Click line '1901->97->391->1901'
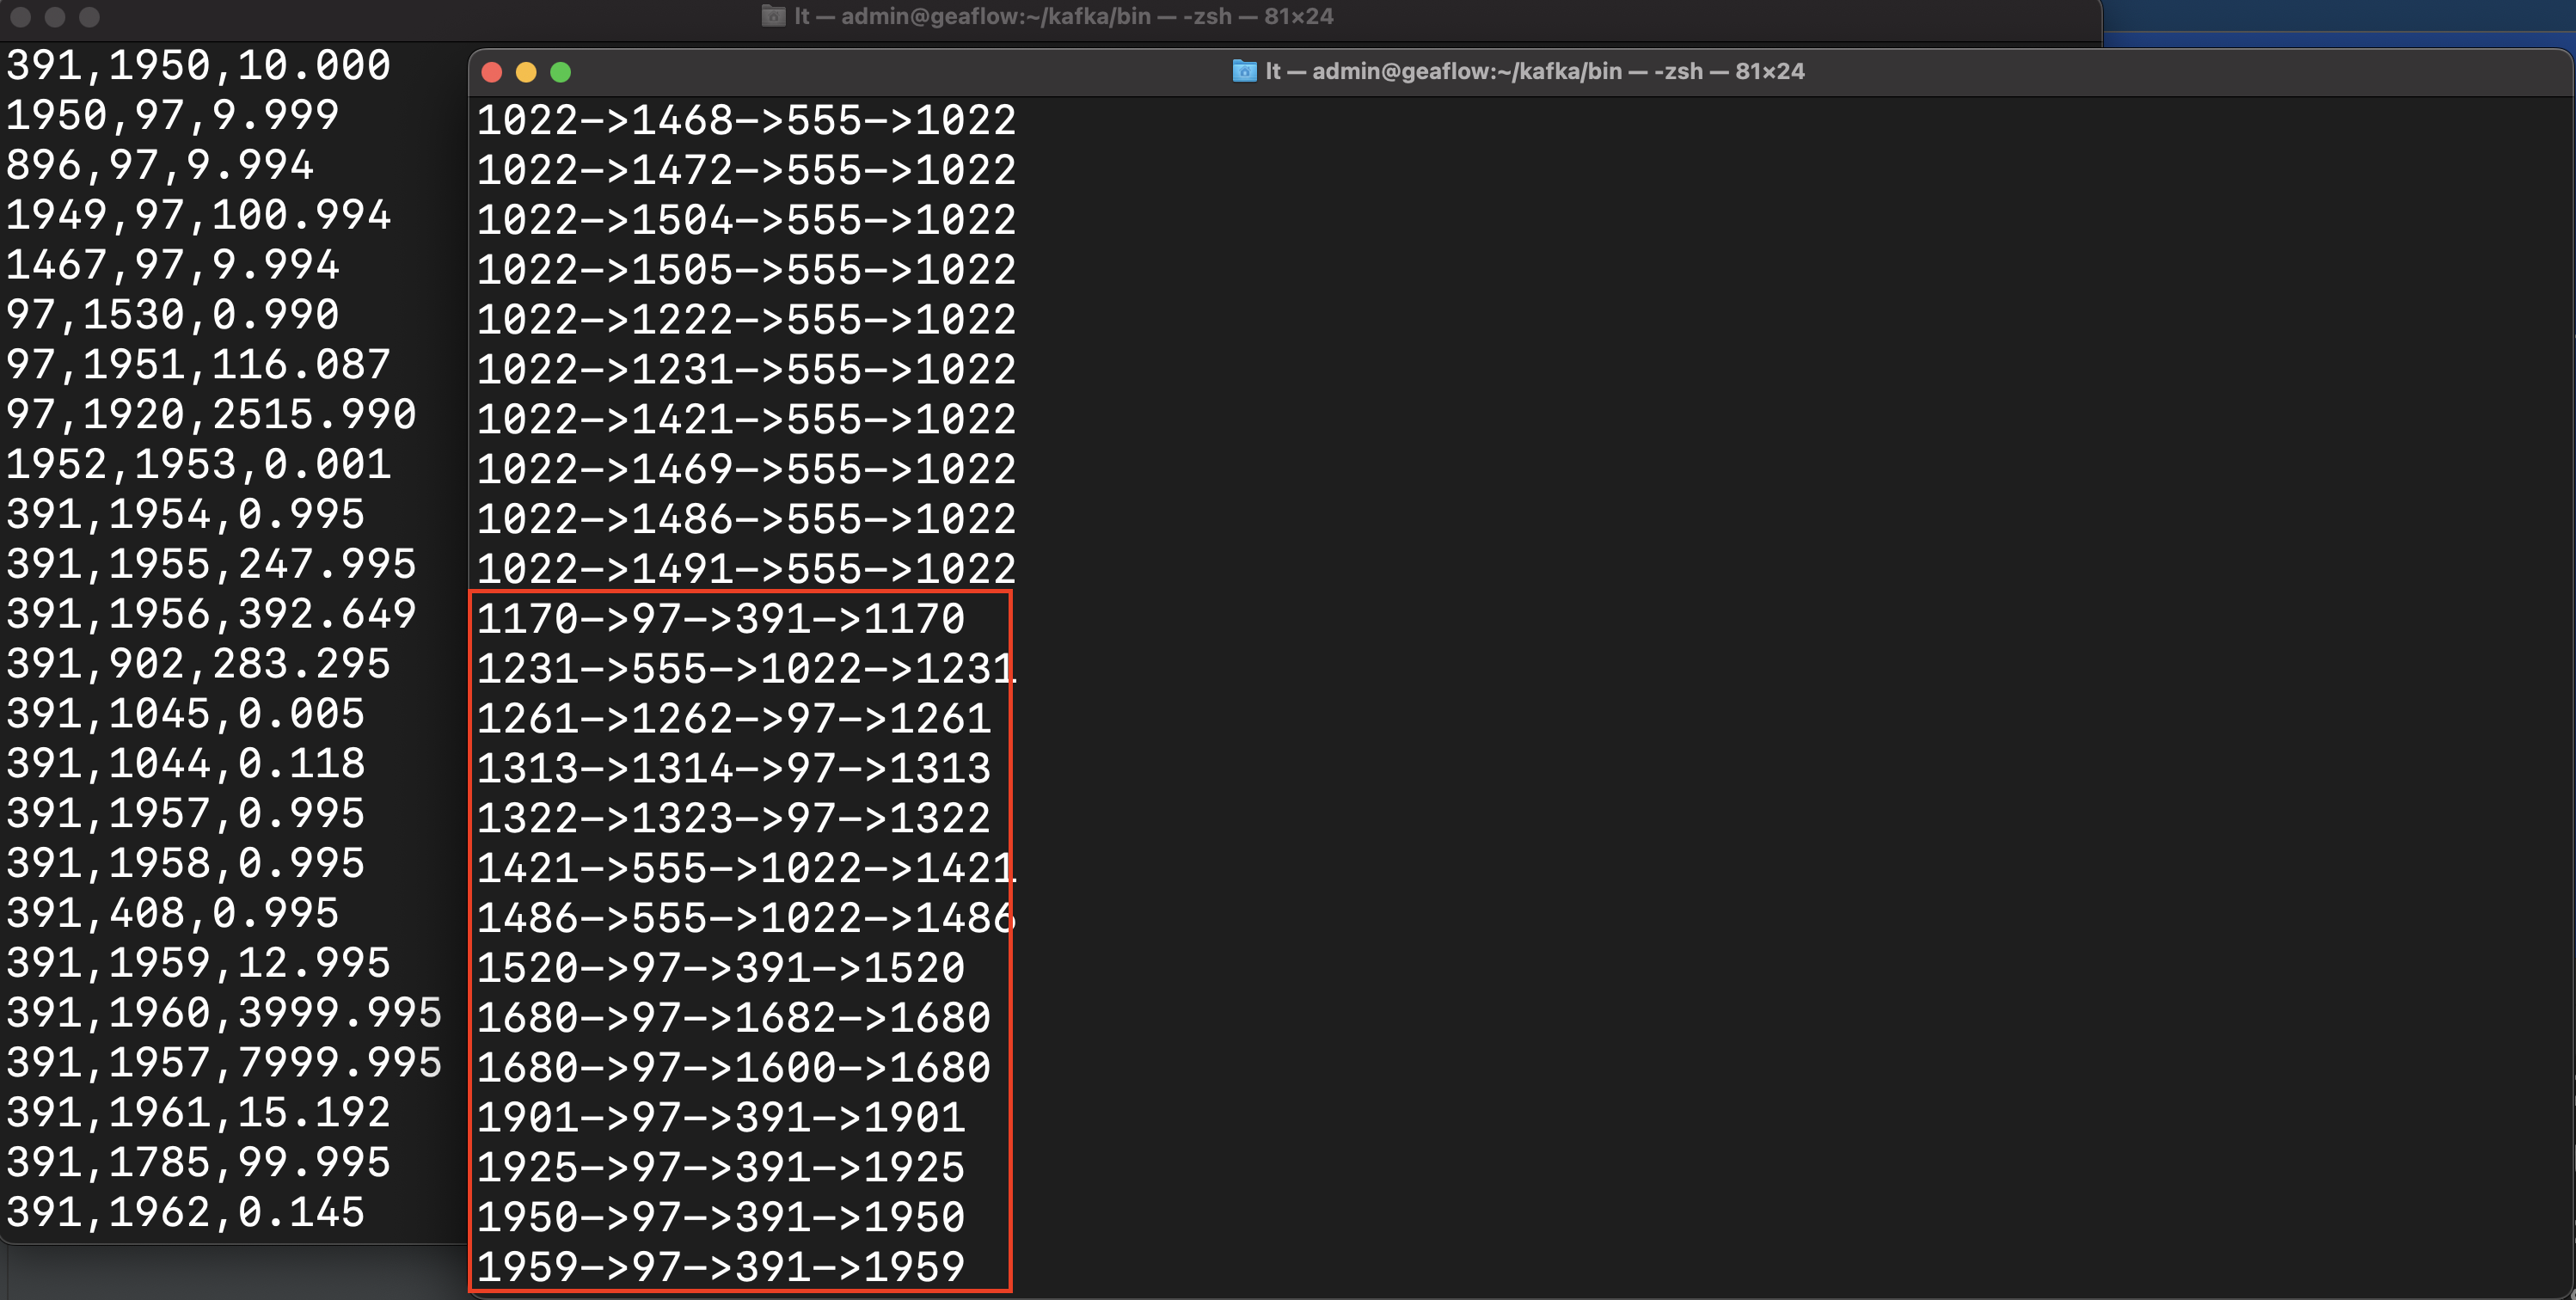 720,1118
